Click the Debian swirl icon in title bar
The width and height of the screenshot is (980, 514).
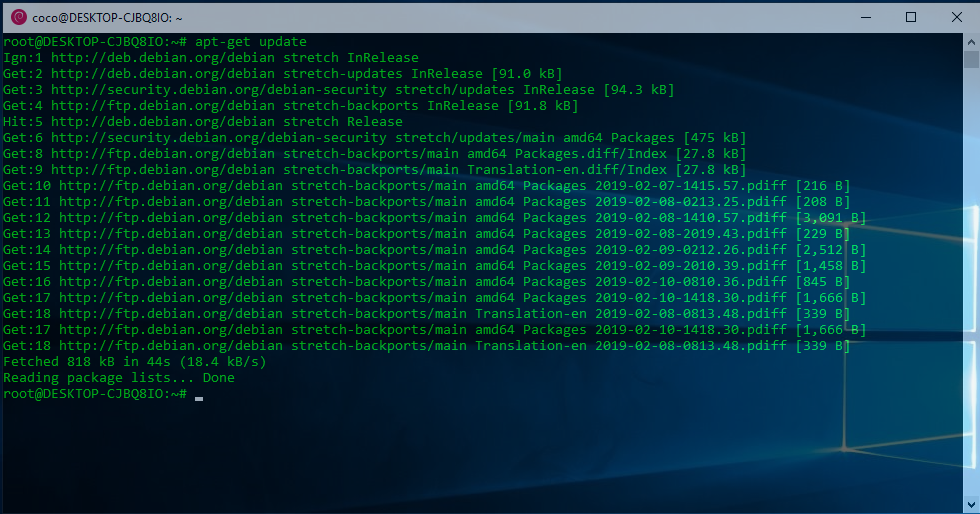coord(19,18)
